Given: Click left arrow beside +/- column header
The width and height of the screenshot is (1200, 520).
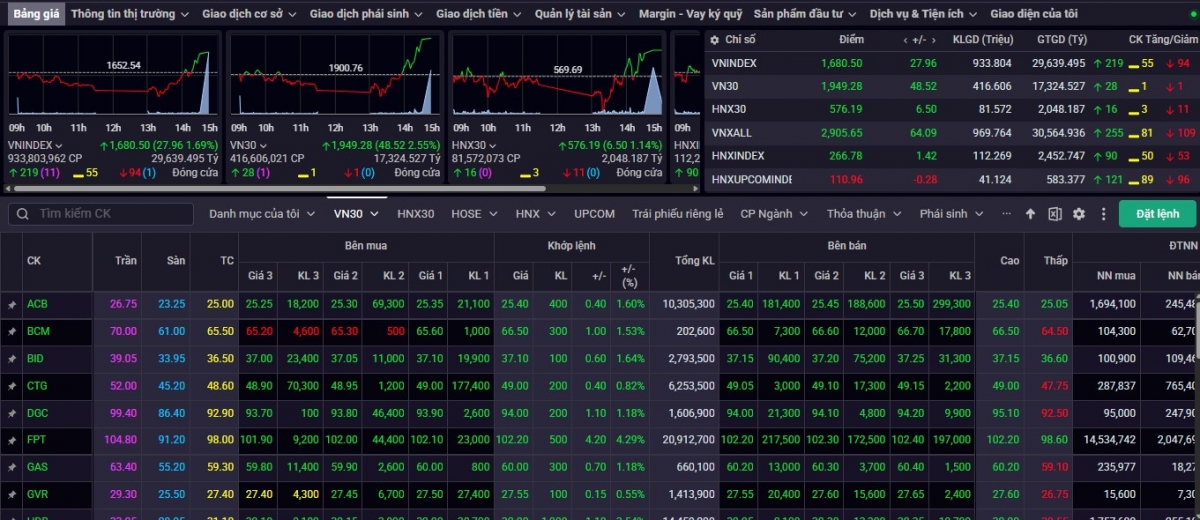Looking at the screenshot, I should 904,39.
